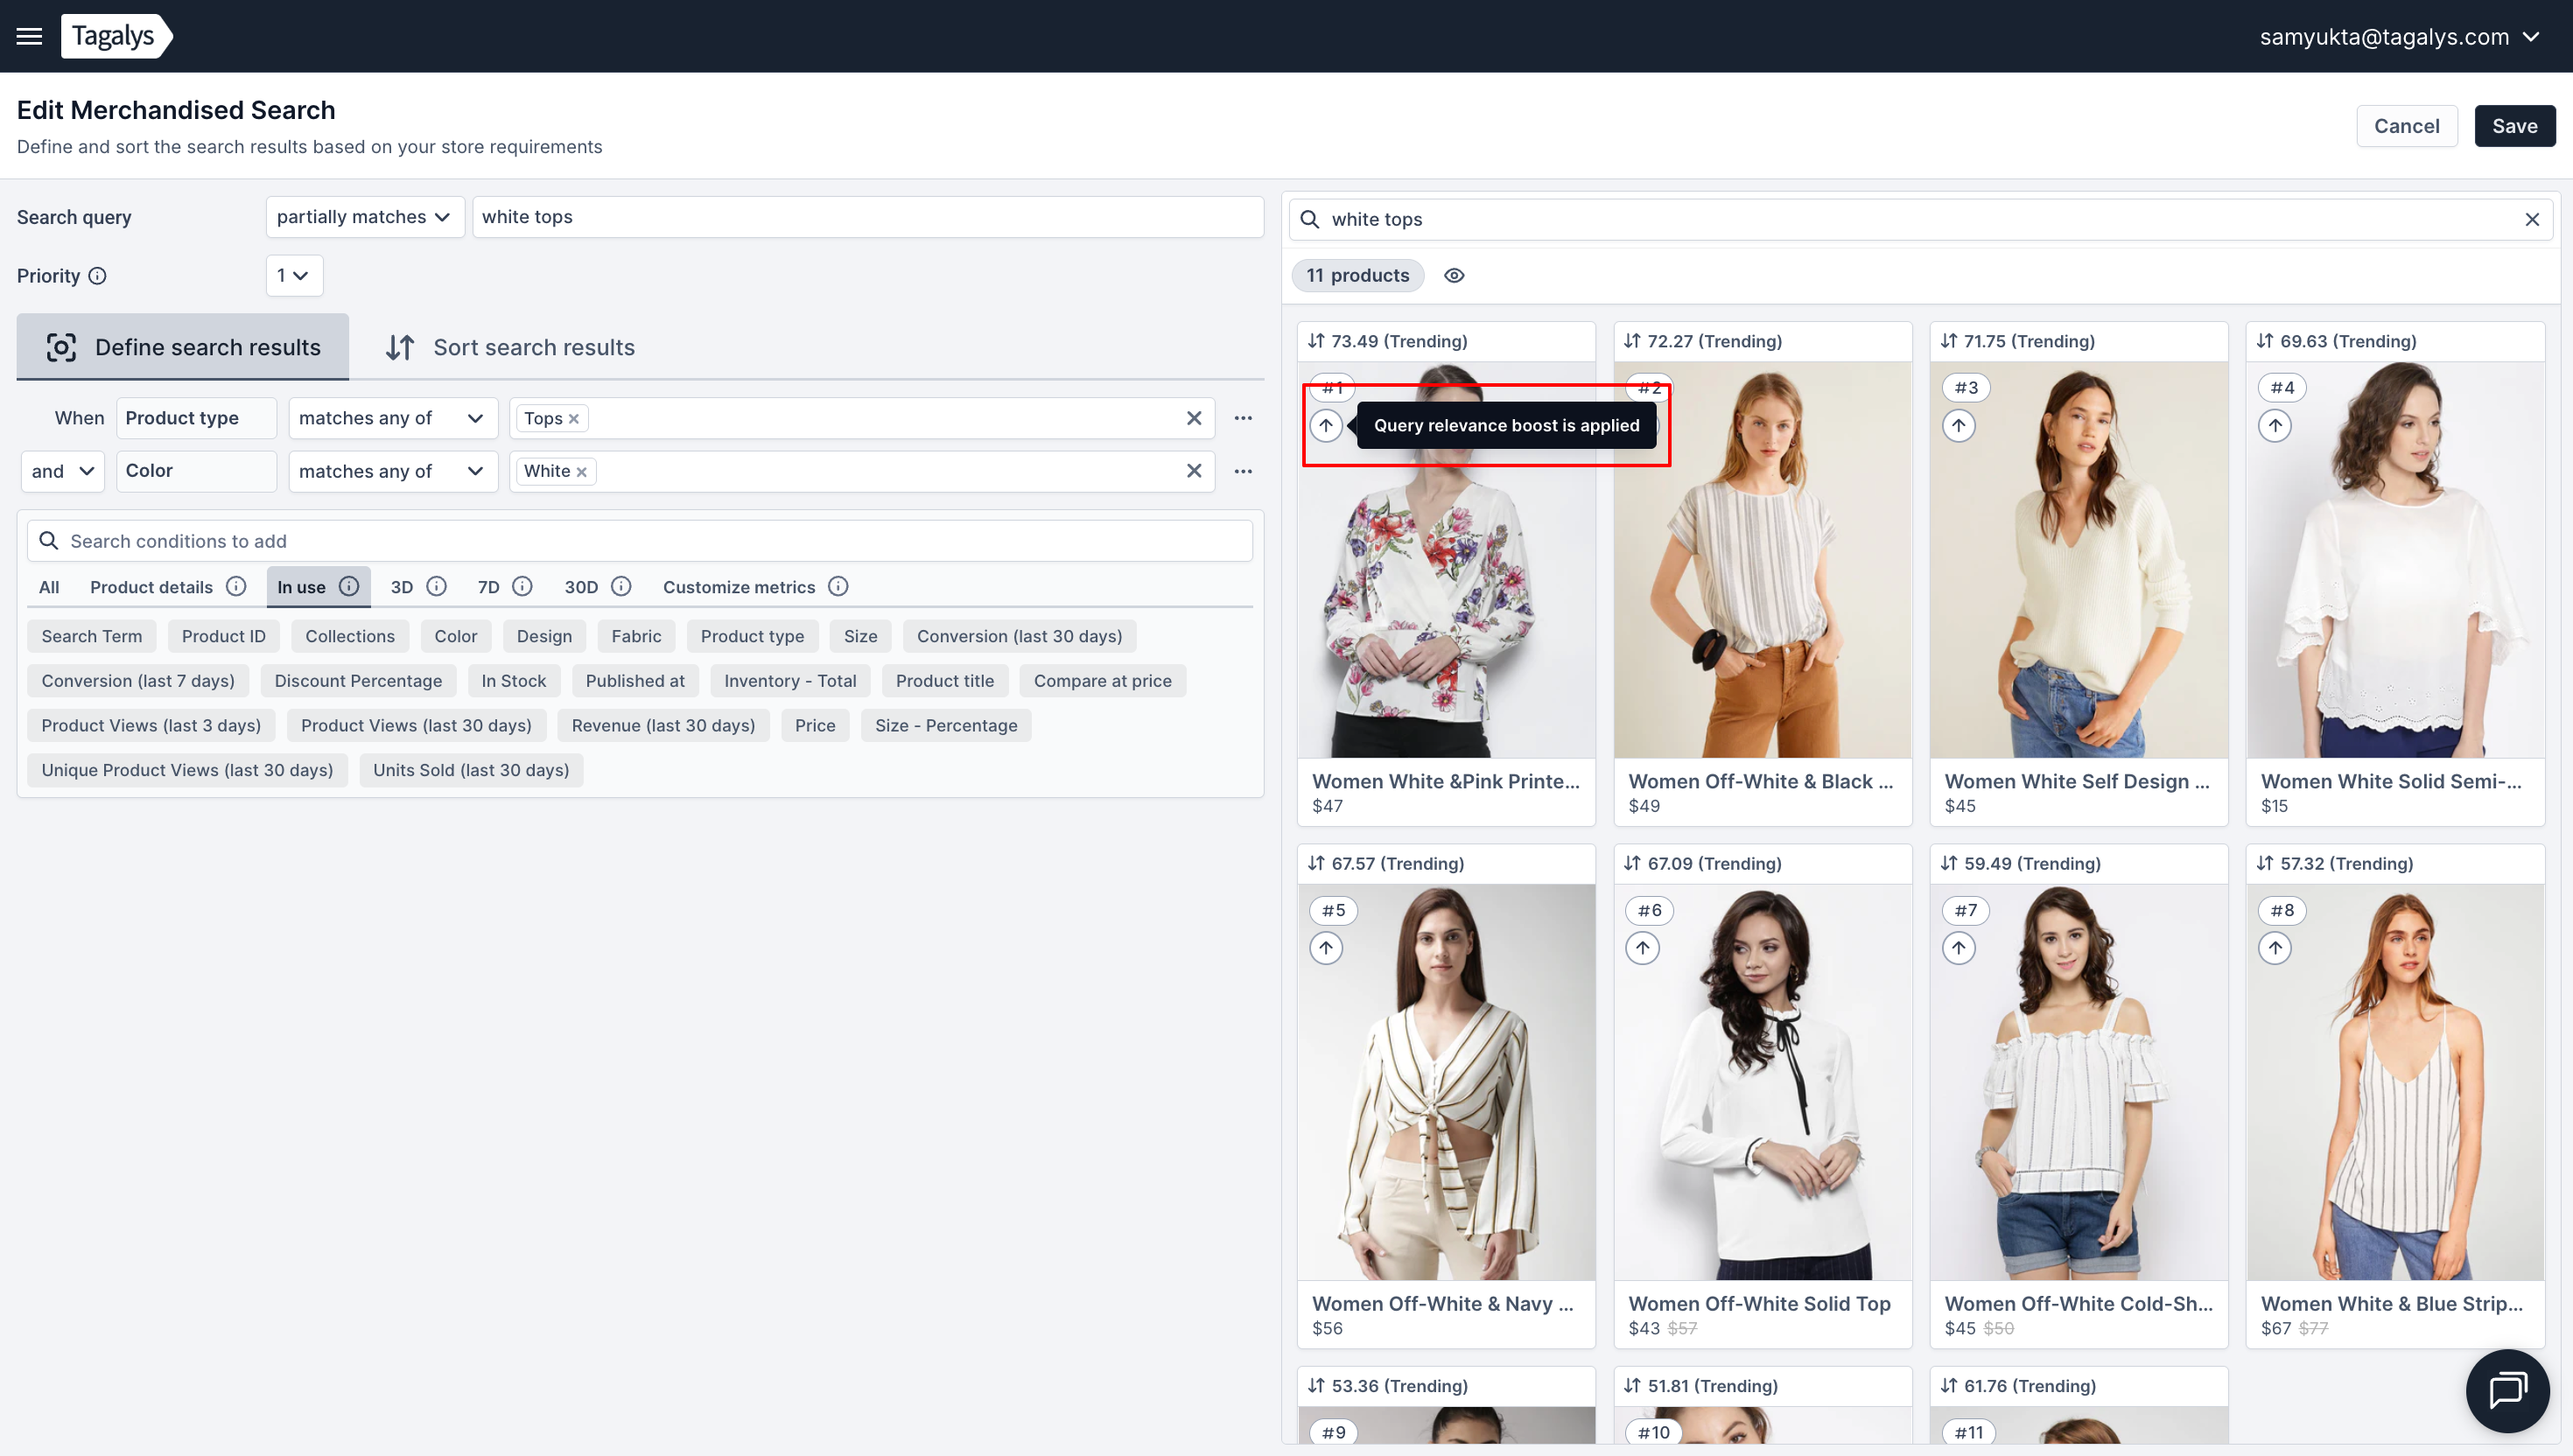The image size is (2573, 1456).
Task: Toggle the products preview eye icon
Action: click(1454, 275)
